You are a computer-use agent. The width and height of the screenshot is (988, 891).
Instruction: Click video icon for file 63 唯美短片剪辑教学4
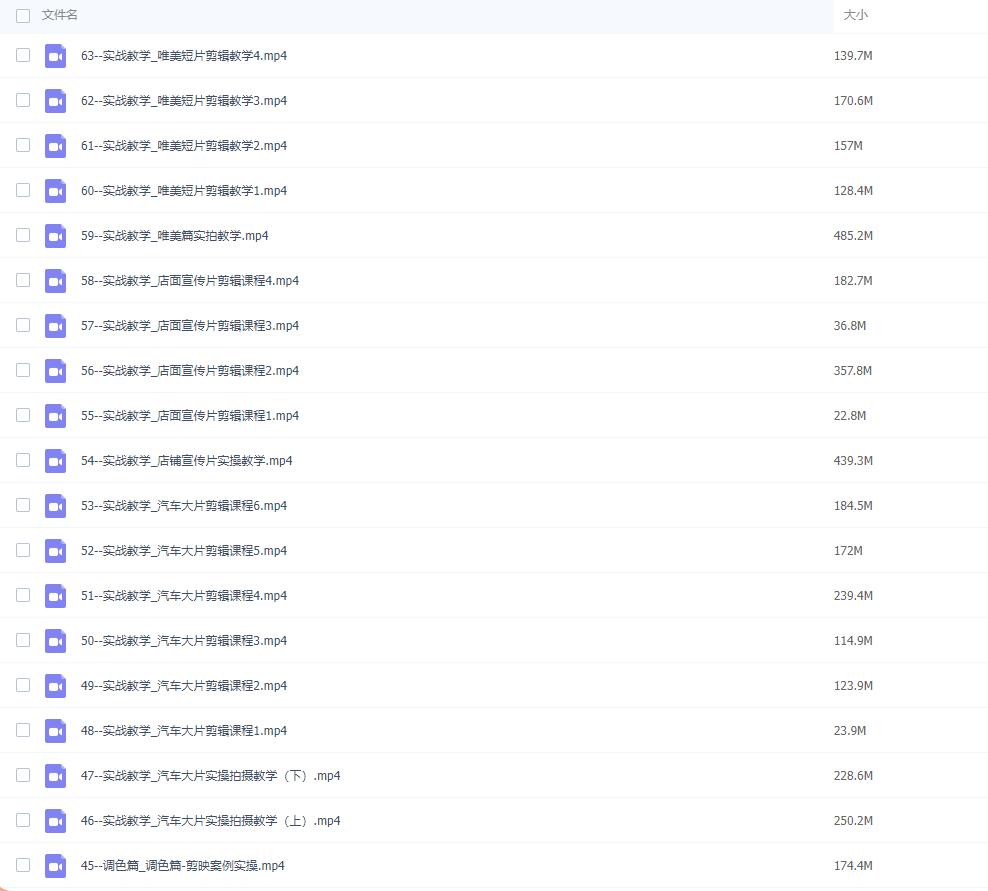coord(55,56)
